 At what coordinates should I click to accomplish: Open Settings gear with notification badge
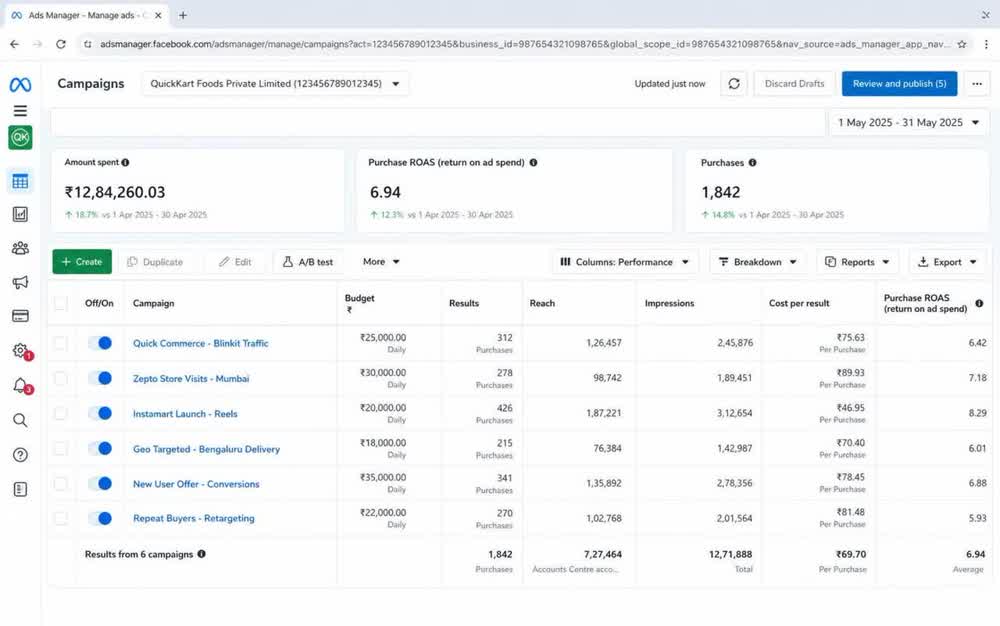(22, 351)
